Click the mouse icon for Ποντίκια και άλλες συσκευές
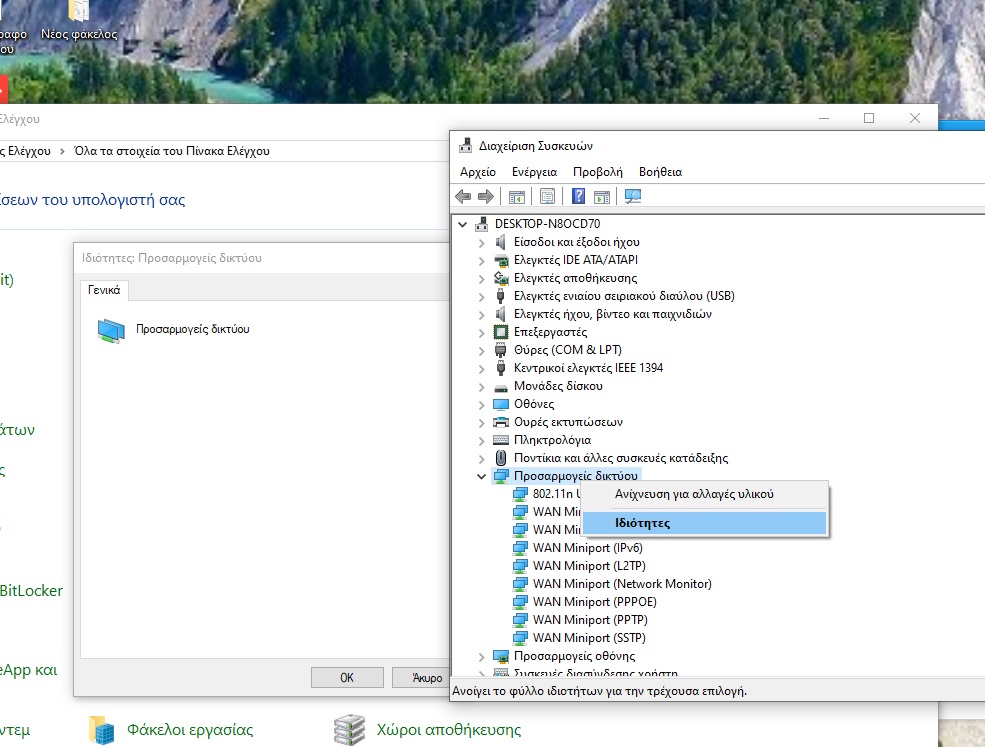Viewport: 985px width, 747px height. pyautogui.click(x=501, y=458)
